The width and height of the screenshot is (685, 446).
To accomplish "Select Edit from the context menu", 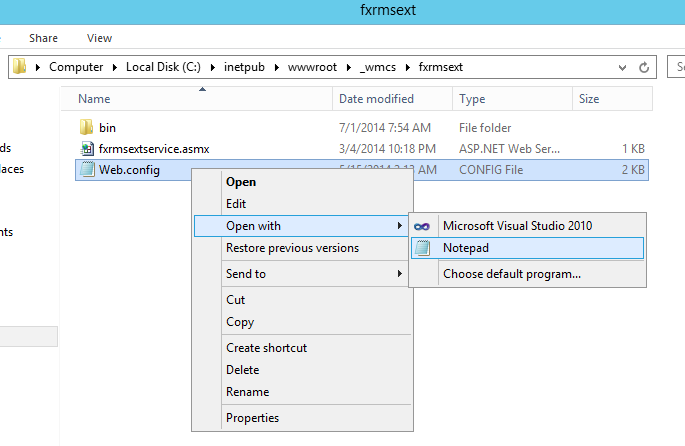I will tap(236, 204).
